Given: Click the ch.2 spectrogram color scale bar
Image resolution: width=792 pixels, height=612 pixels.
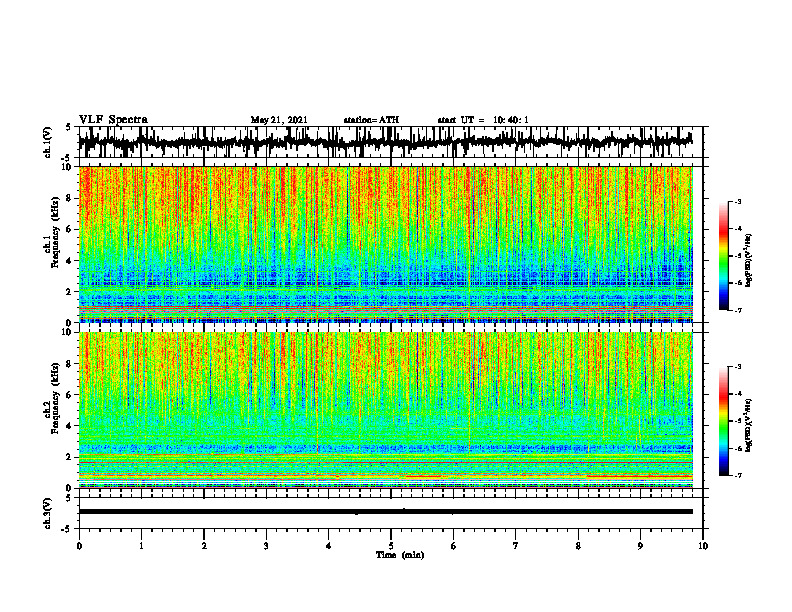Looking at the screenshot, I should [724, 421].
